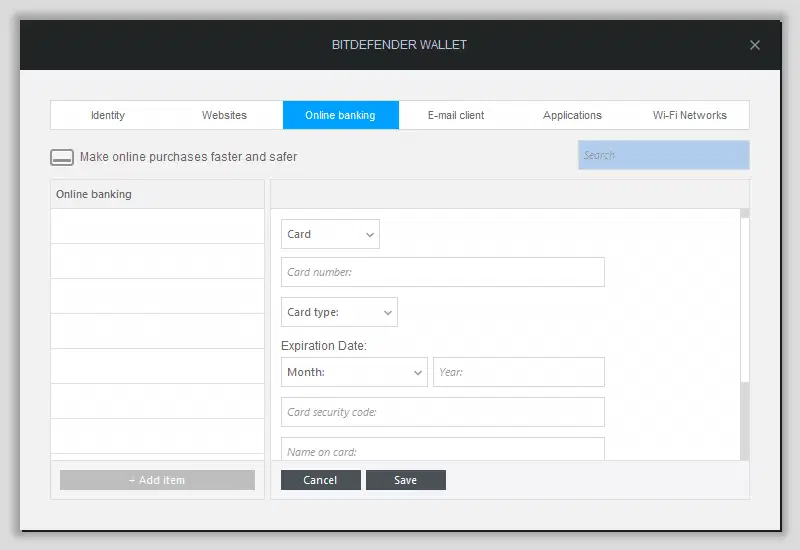Click the credit card icon beside purchases text
The width and height of the screenshot is (800, 550).
62,157
